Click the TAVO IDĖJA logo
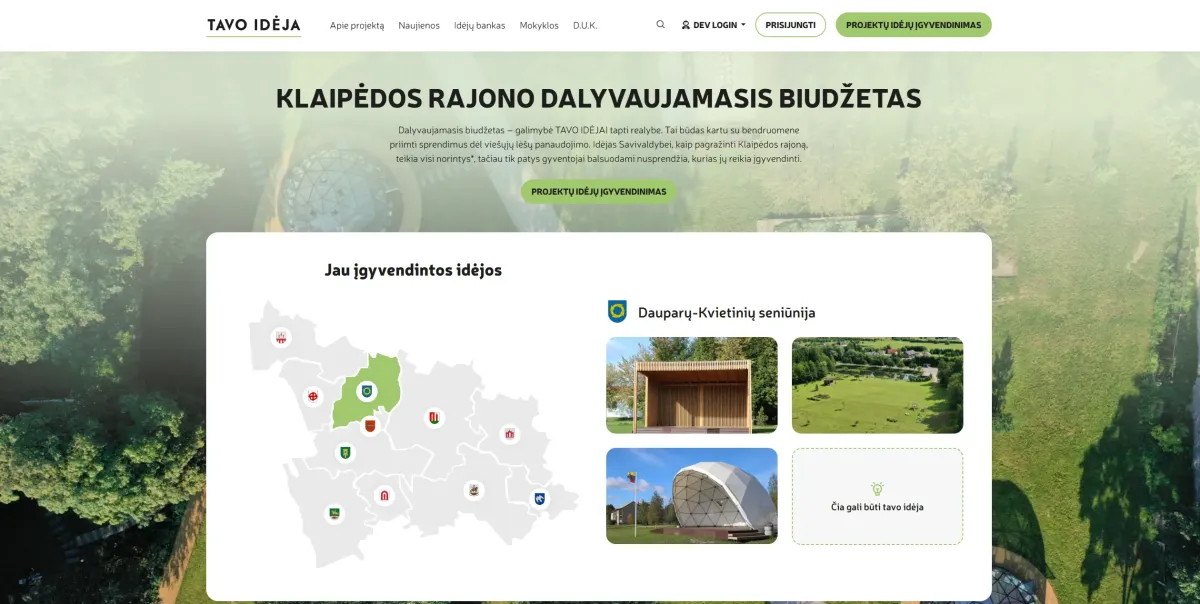 click(x=253, y=25)
